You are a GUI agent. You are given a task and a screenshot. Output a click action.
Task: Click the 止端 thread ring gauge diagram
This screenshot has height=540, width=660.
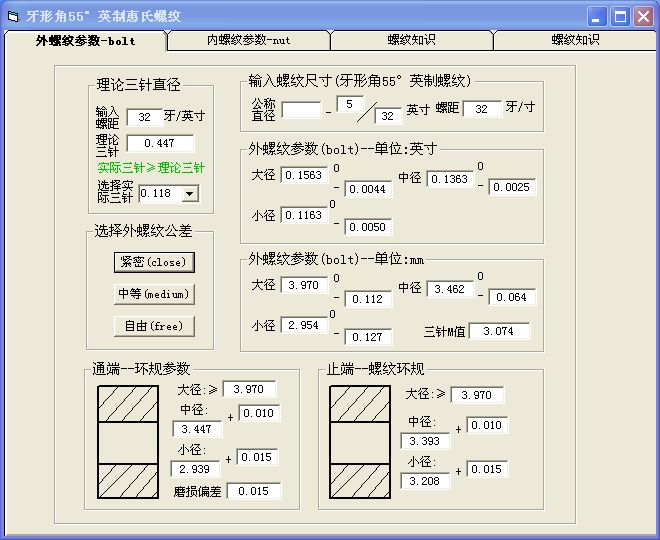[x=360, y=438]
